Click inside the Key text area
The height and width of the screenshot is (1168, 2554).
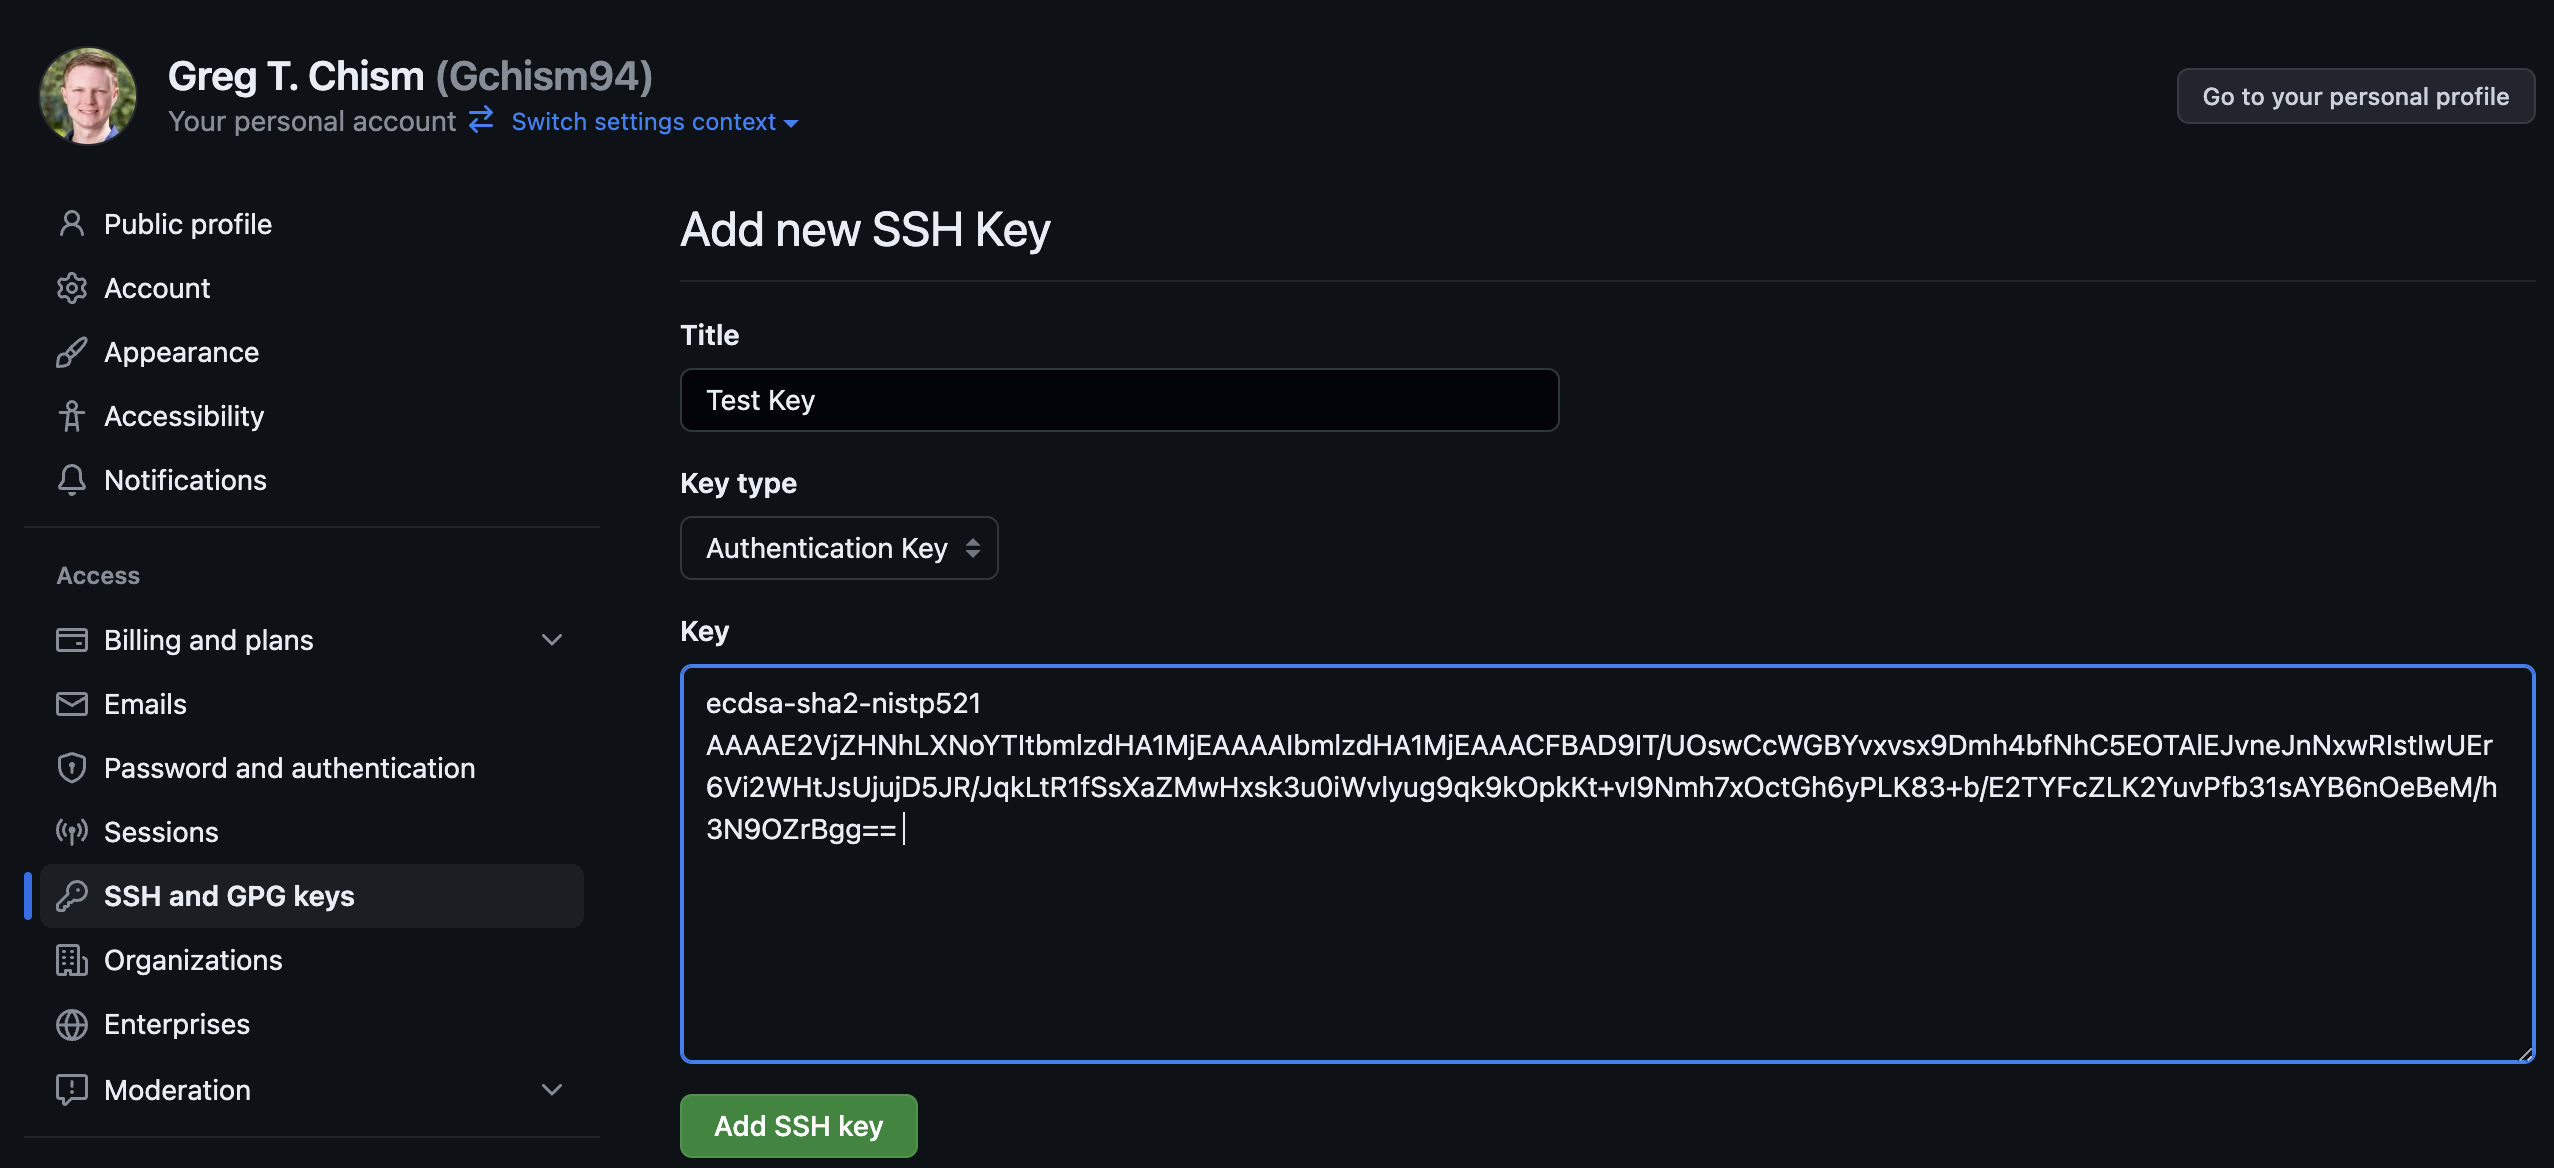[x=1606, y=940]
